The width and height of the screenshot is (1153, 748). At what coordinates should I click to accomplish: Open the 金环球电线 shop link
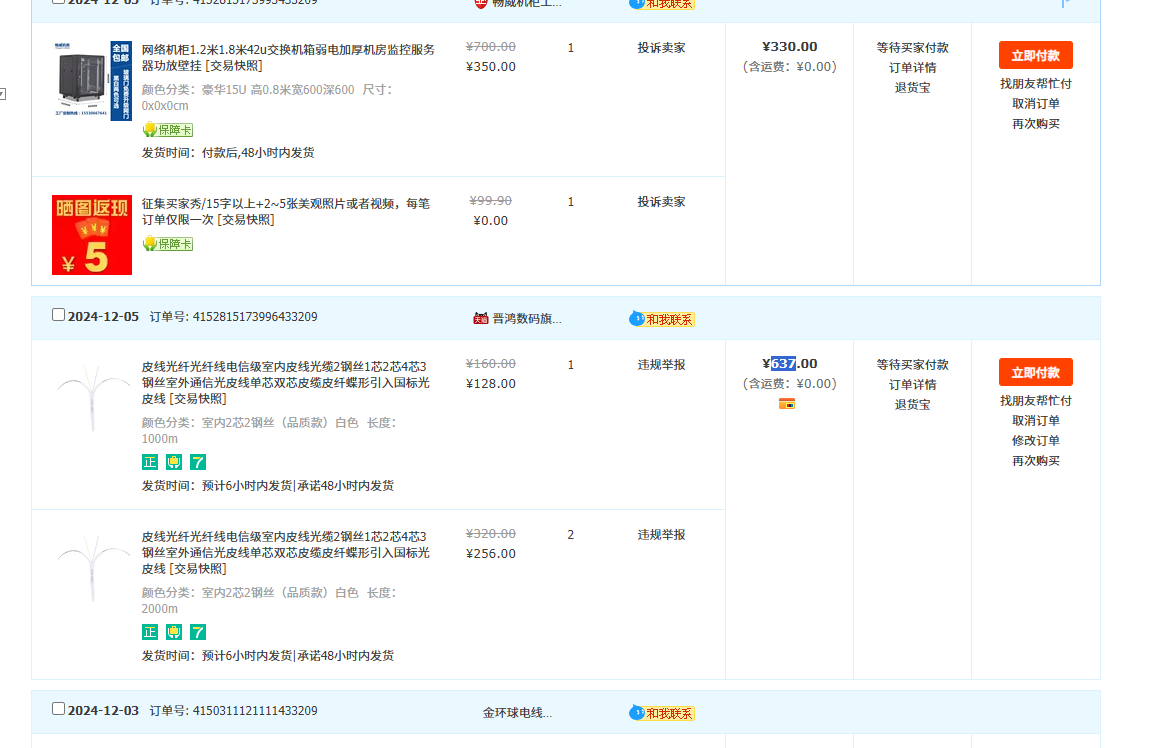click(517, 713)
